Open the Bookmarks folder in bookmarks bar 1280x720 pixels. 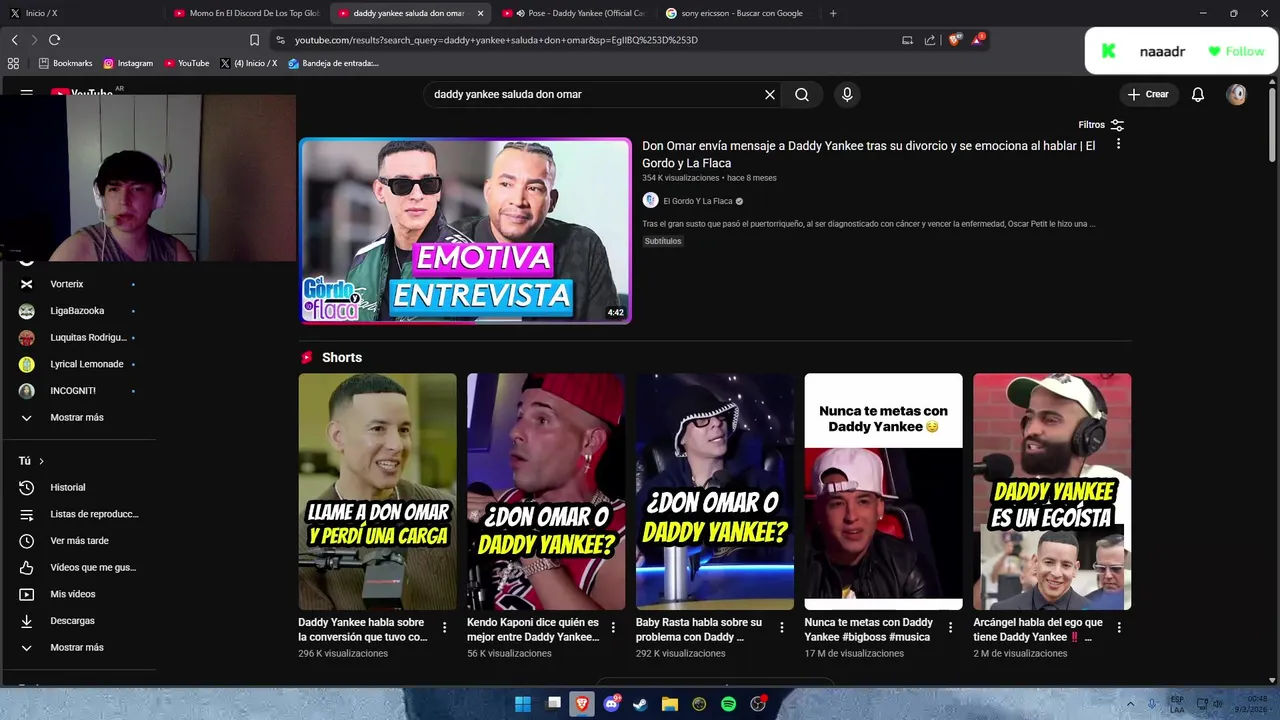(x=65, y=63)
